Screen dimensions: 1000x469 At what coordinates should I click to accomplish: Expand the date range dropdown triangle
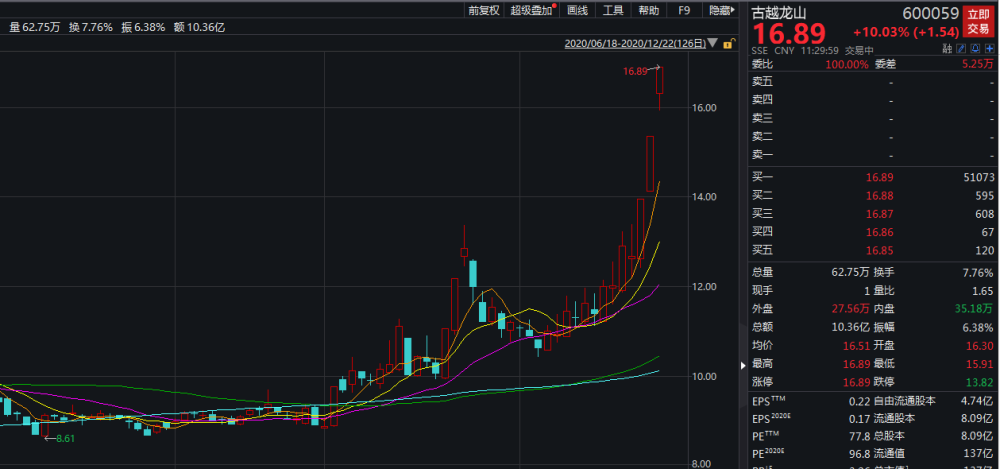point(712,44)
